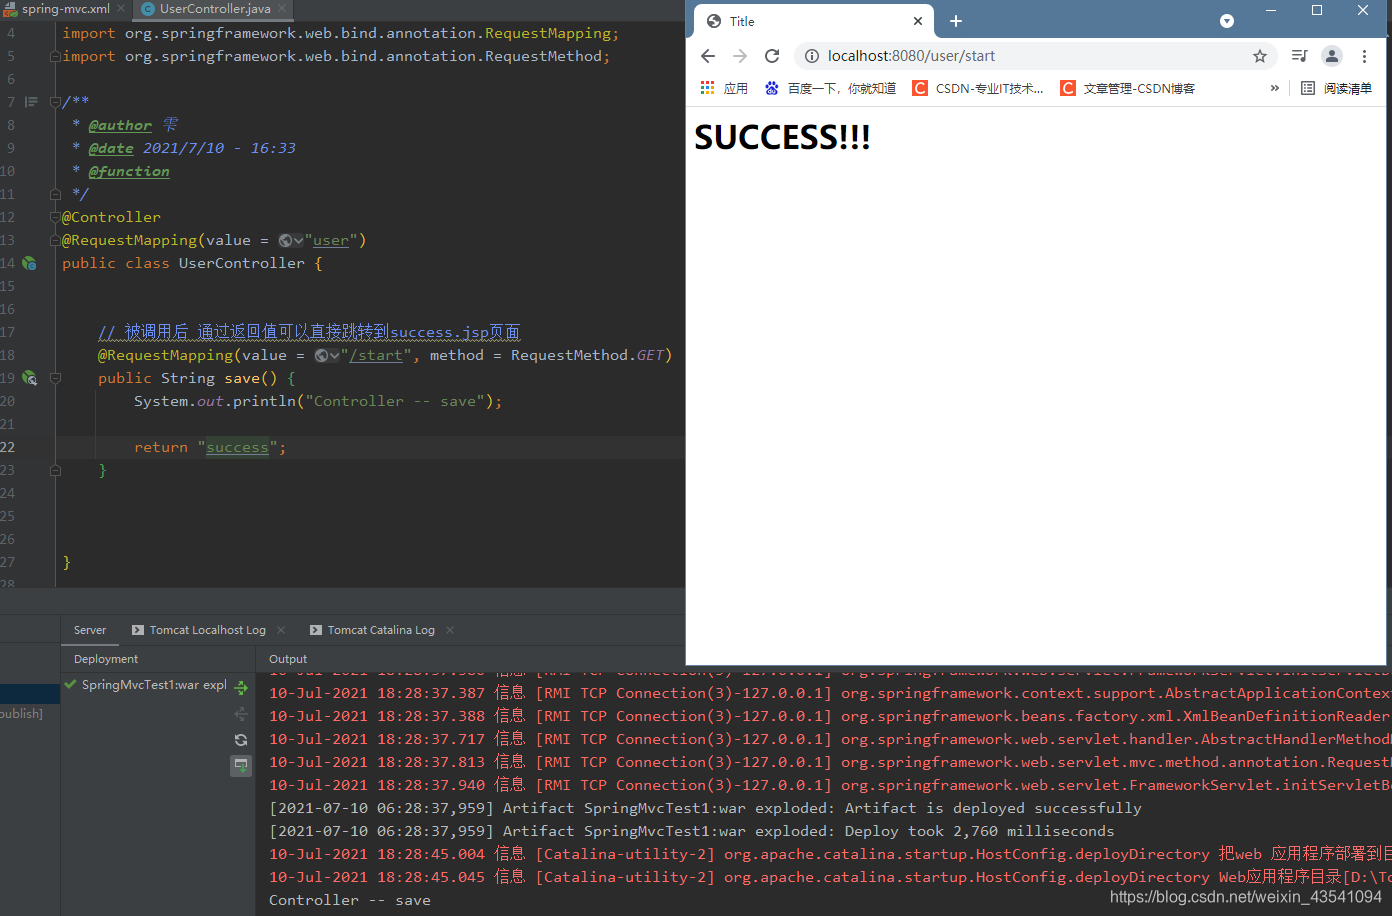Viewport: 1392px width, 916px height.
Task: Click the fold marker at method closing brace
Action: 55,470
